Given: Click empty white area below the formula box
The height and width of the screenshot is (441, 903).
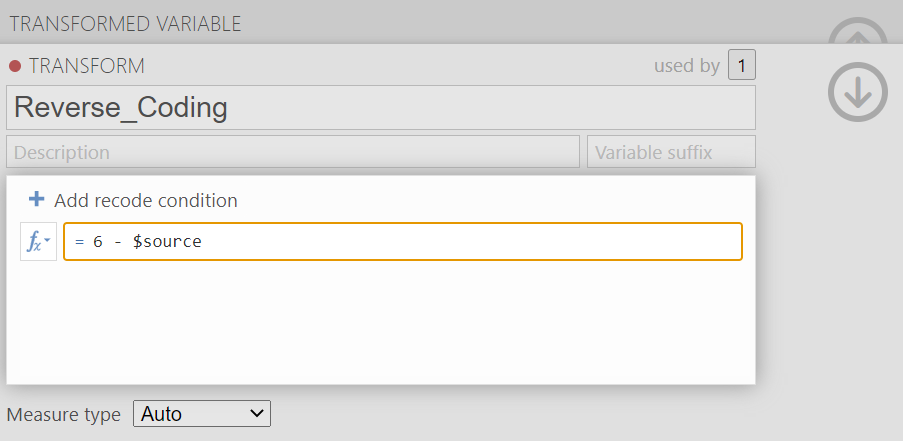Looking at the screenshot, I should click(380, 322).
